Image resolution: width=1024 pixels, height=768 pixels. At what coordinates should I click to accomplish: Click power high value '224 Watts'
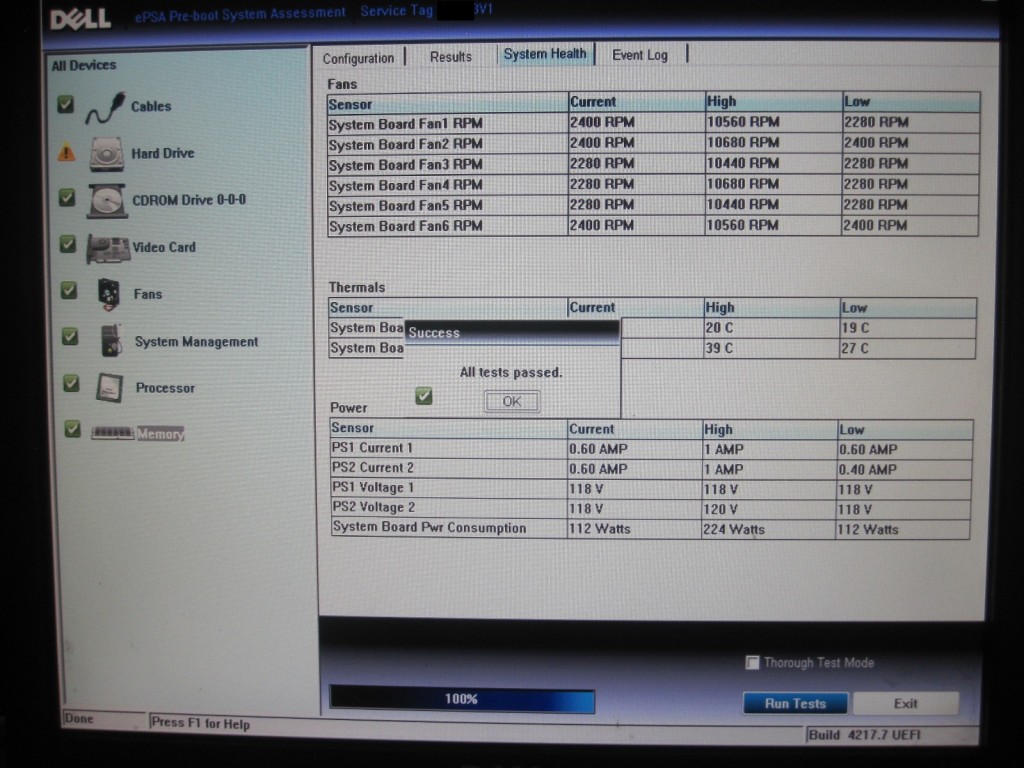click(x=734, y=530)
